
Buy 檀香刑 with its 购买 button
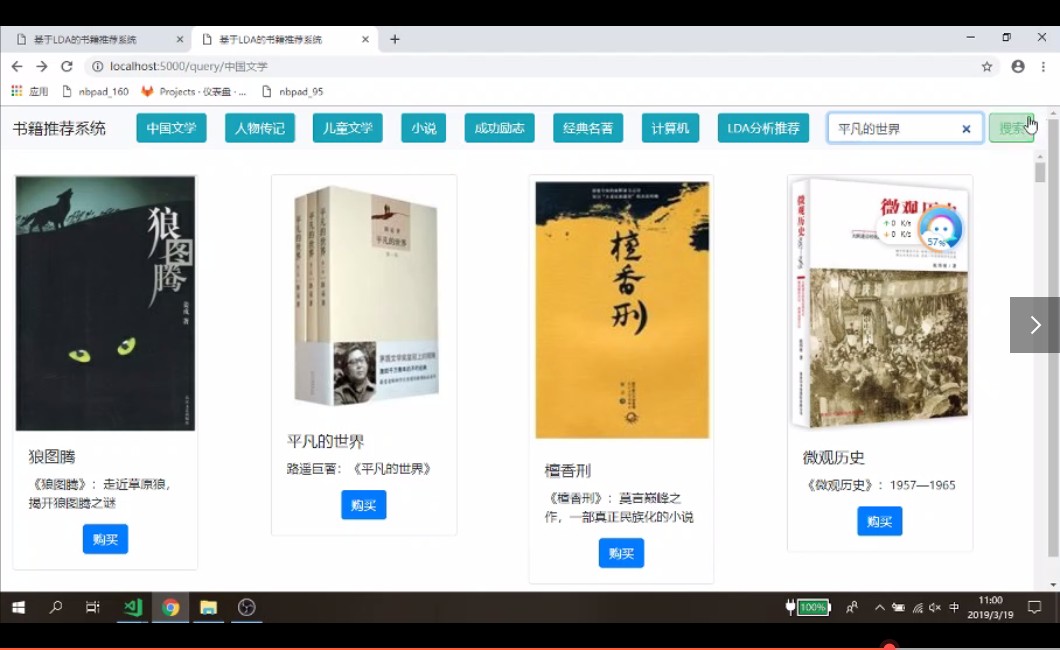point(621,553)
